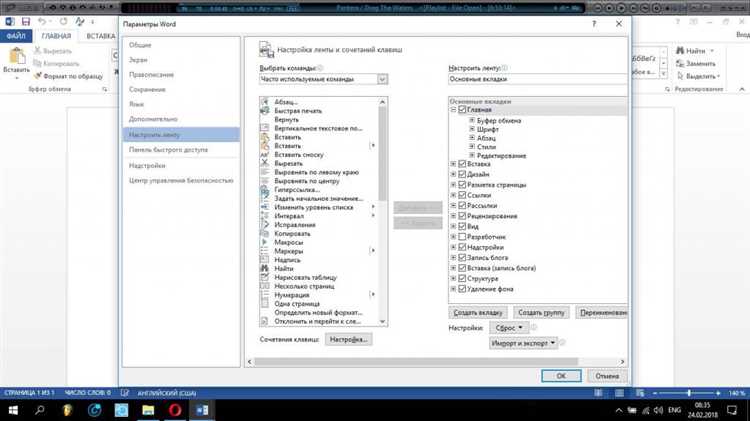The width and height of the screenshot is (750, 421).
Task: Select the Найти binoculars command in the list
Action: 265,268
